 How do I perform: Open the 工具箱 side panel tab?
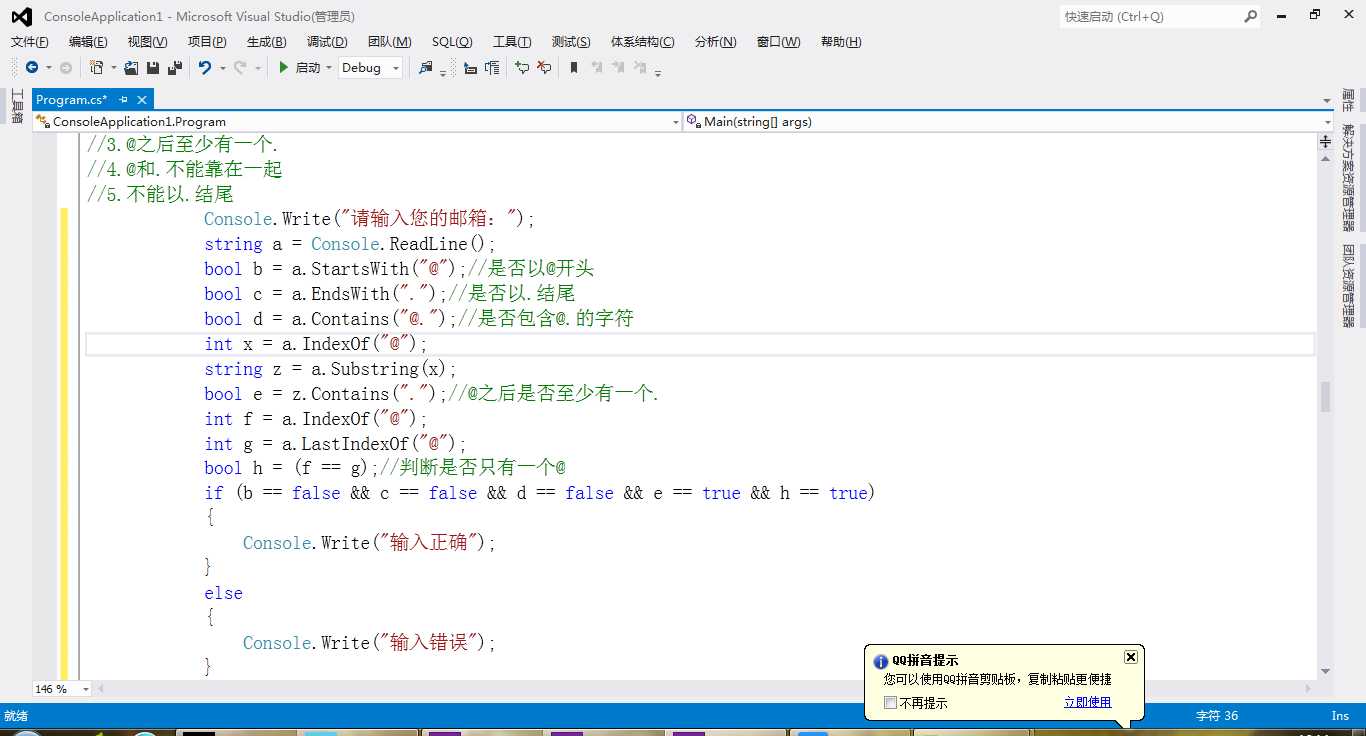point(17,106)
